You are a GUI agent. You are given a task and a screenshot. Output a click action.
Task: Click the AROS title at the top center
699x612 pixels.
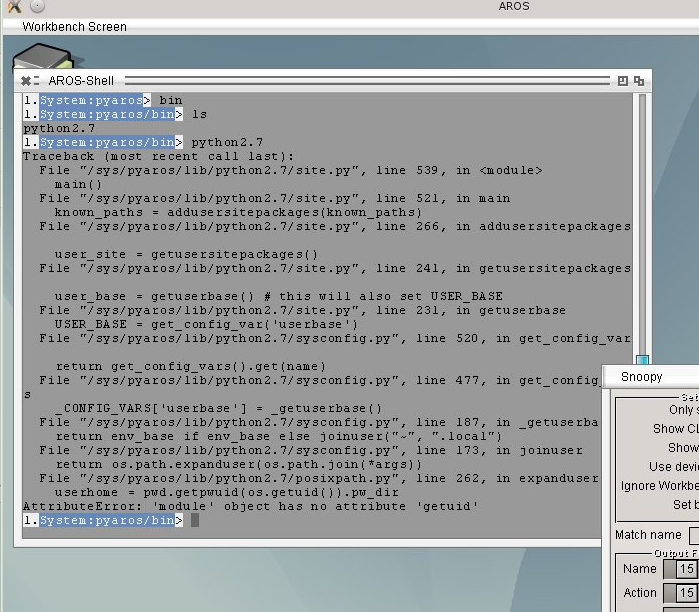point(514,7)
